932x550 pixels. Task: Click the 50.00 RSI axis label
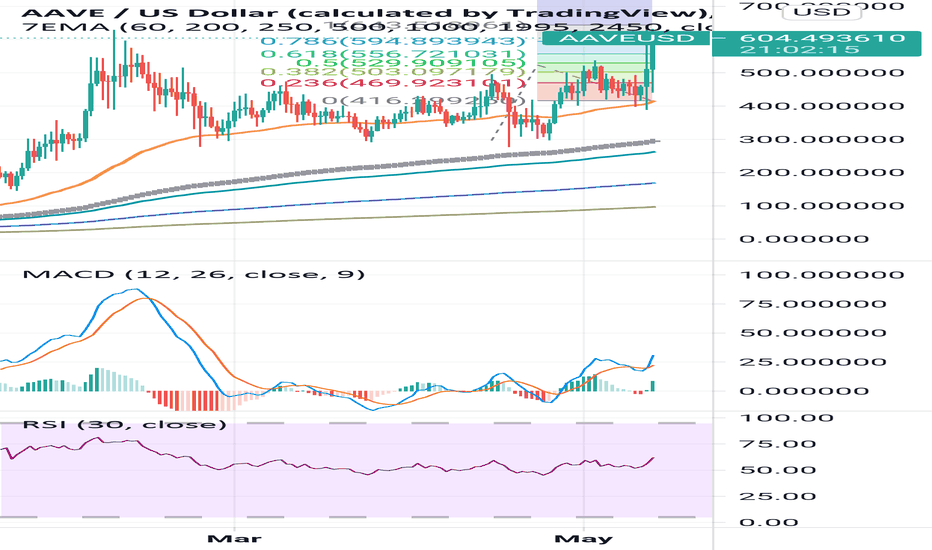click(777, 470)
